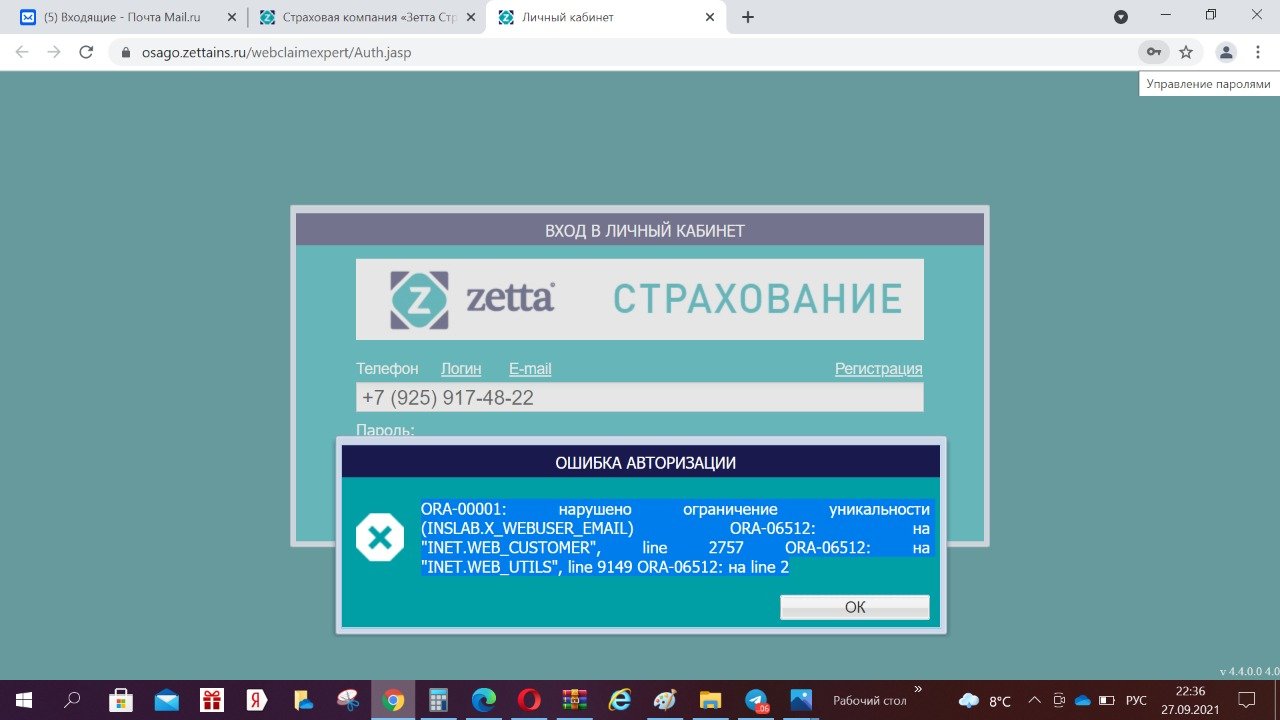
Task: Click the Zetta Страхование logo banner
Action: tap(640, 299)
